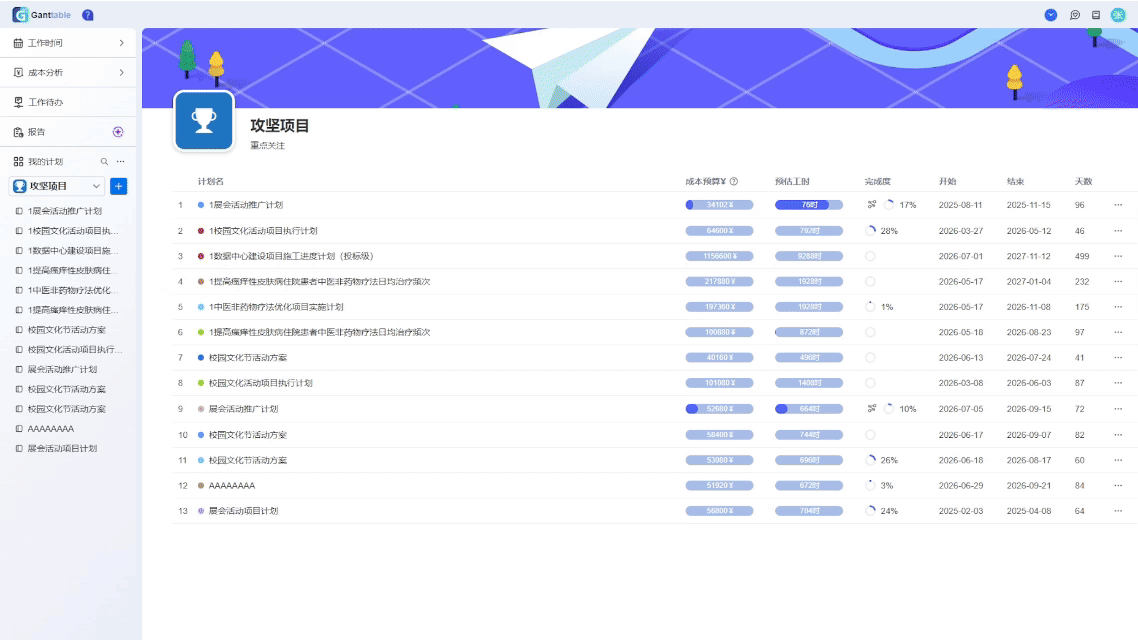Select 我的计划 in sidebar
This screenshot has height=640, width=1138.
pos(45,162)
